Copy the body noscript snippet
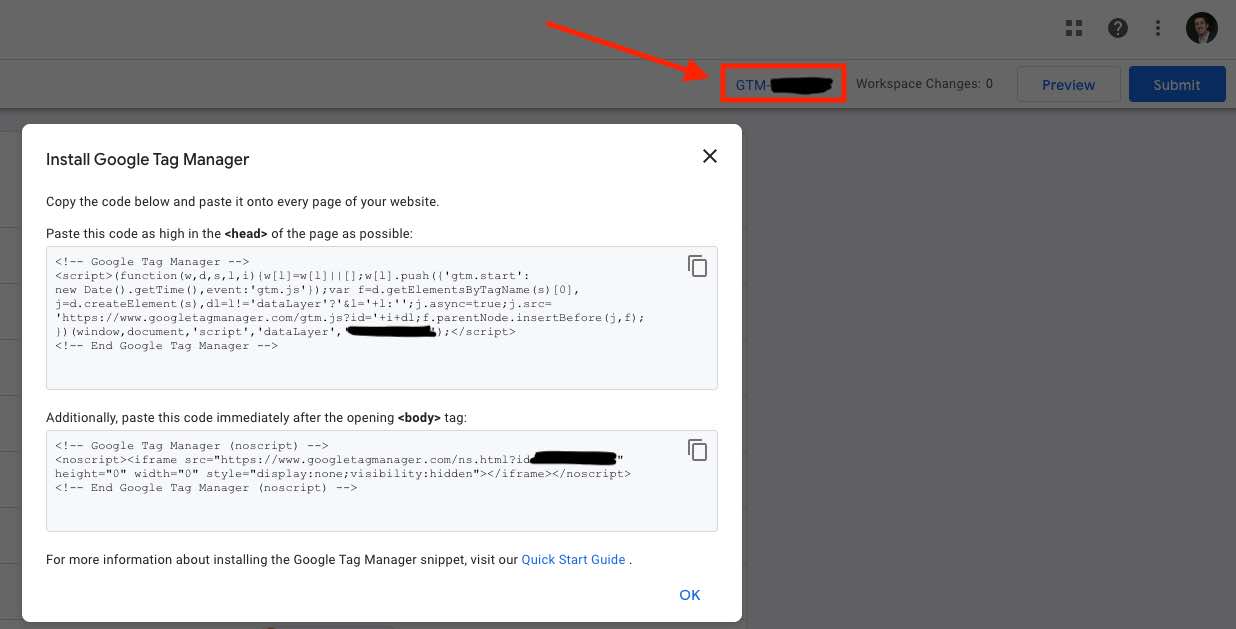Image resolution: width=1236 pixels, height=629 pixels. 697,450
